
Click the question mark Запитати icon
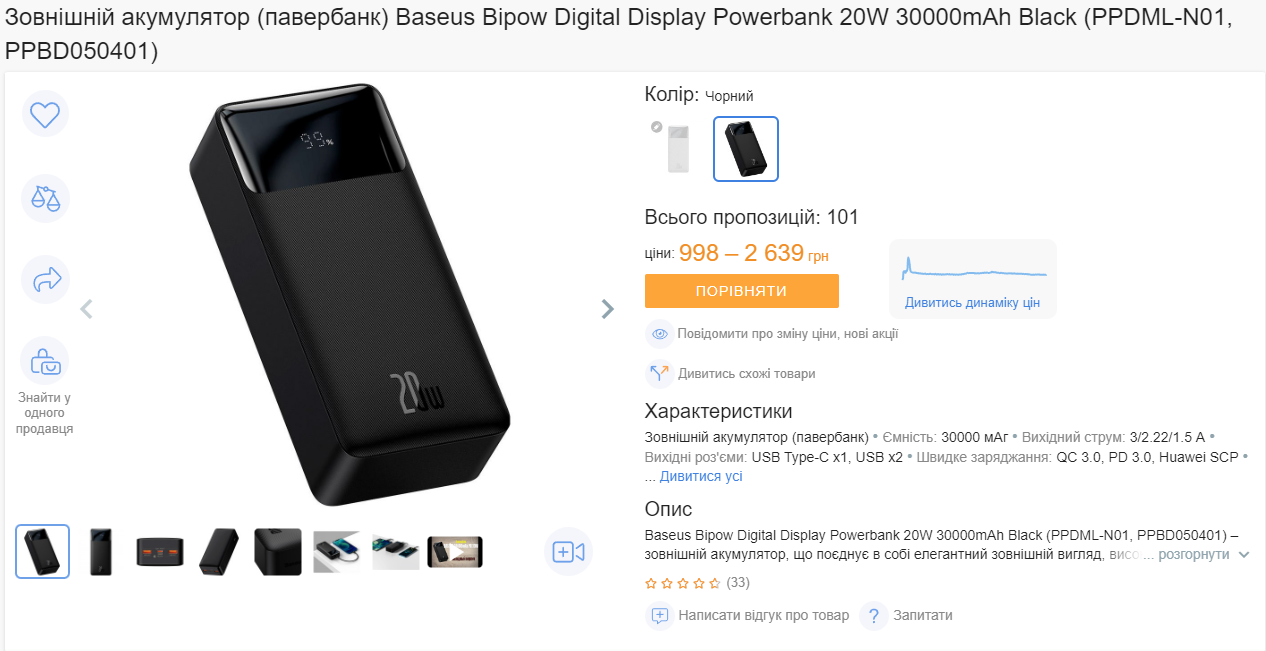pyautogui.click(x=874, y=616)
